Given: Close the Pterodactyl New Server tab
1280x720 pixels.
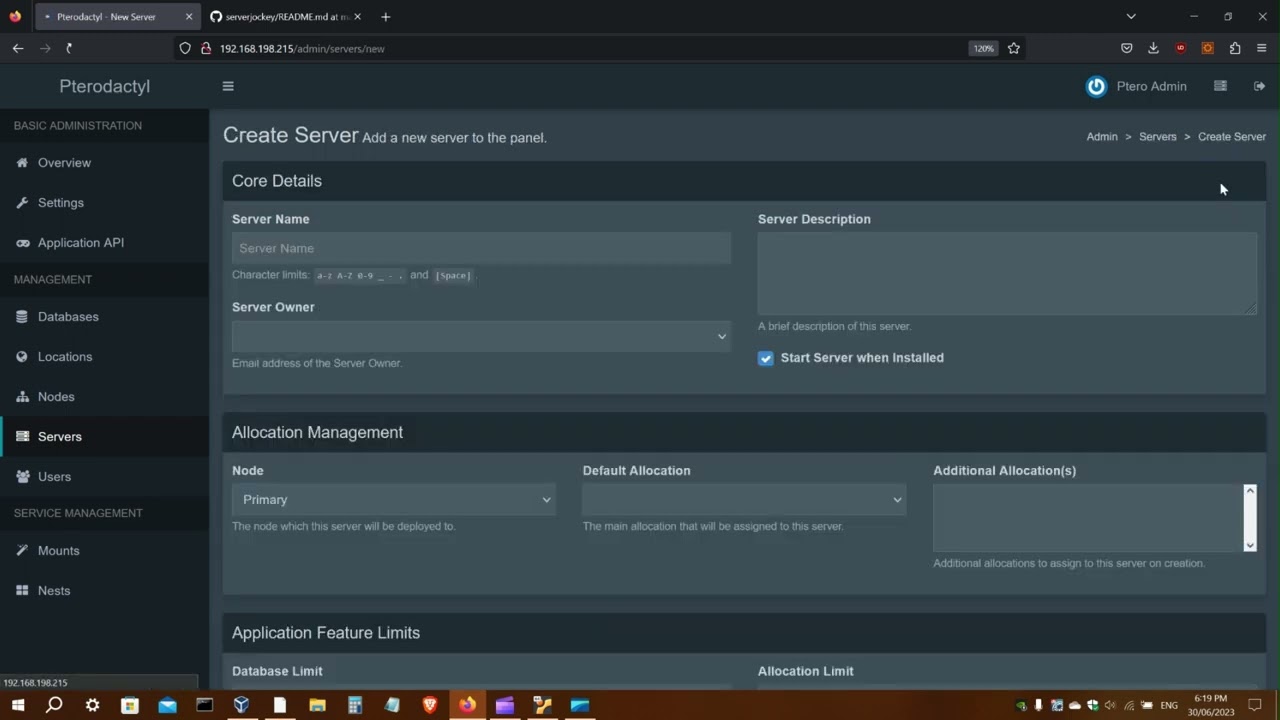Looking at the screenshot, I should pyautogui.click(x=188, y=16).
